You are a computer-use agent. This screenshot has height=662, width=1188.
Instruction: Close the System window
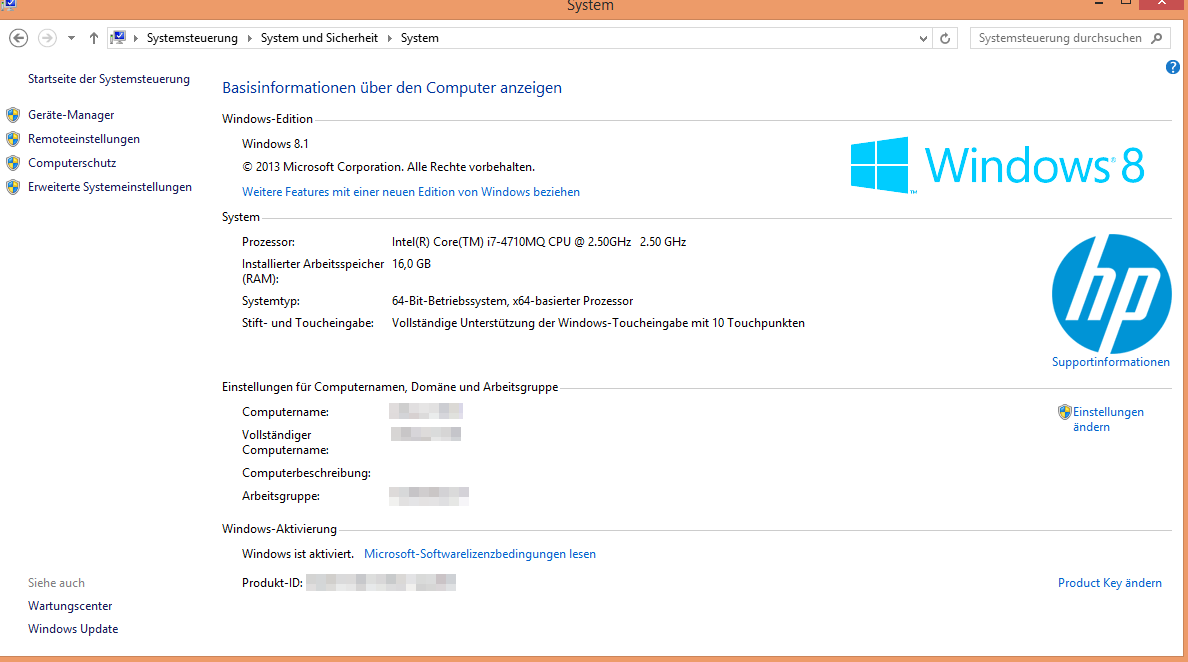(x=1162, y=4)
